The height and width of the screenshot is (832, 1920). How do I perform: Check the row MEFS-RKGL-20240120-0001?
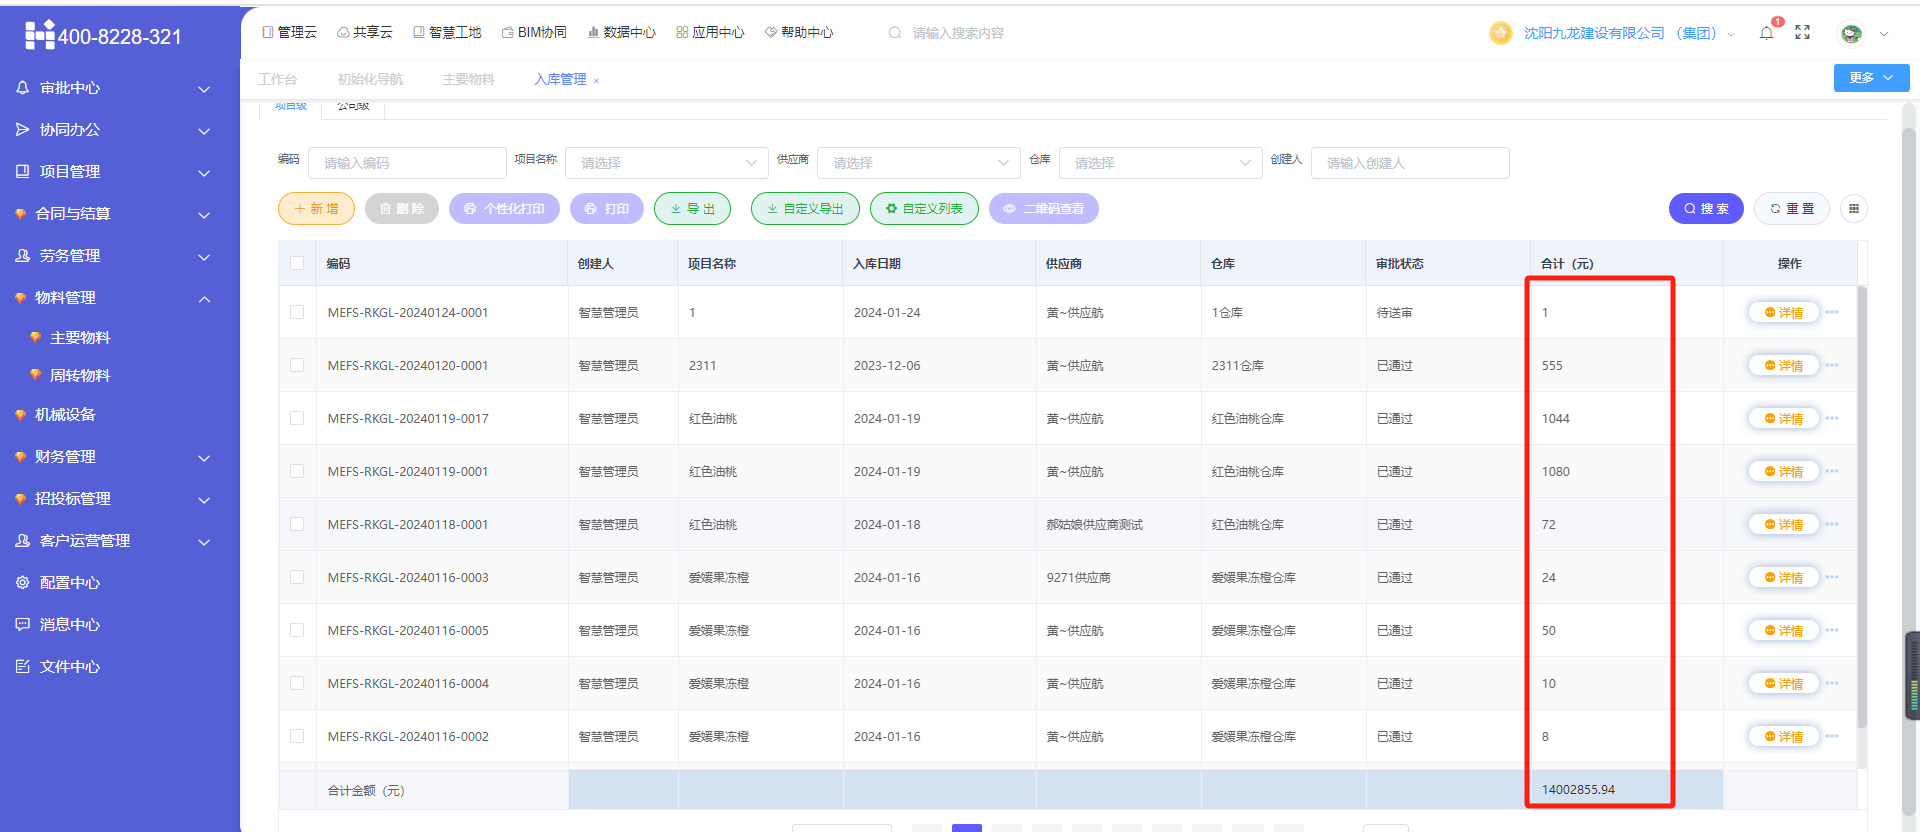pos(297,365)
